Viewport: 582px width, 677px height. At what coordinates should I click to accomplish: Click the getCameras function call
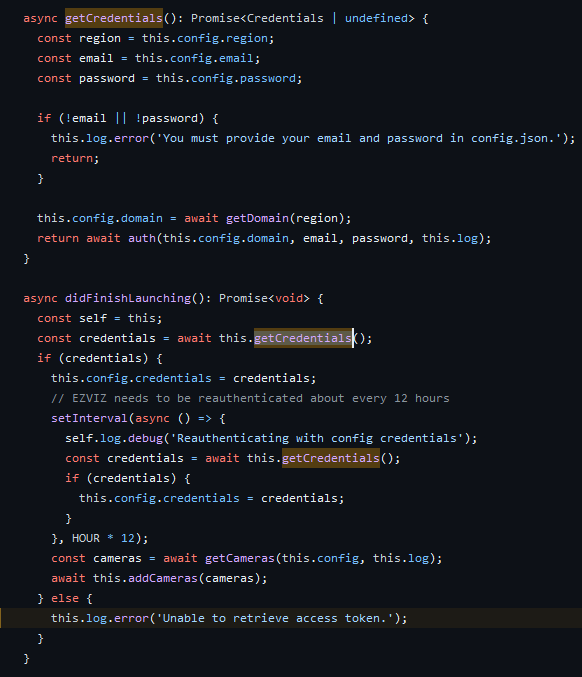click(240, 558)
